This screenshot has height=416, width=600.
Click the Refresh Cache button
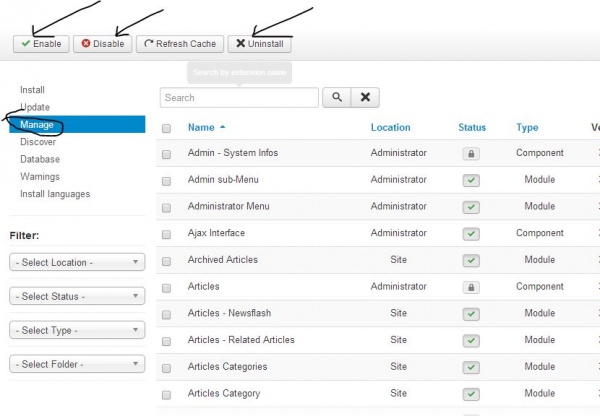click(x=179, y=44)
